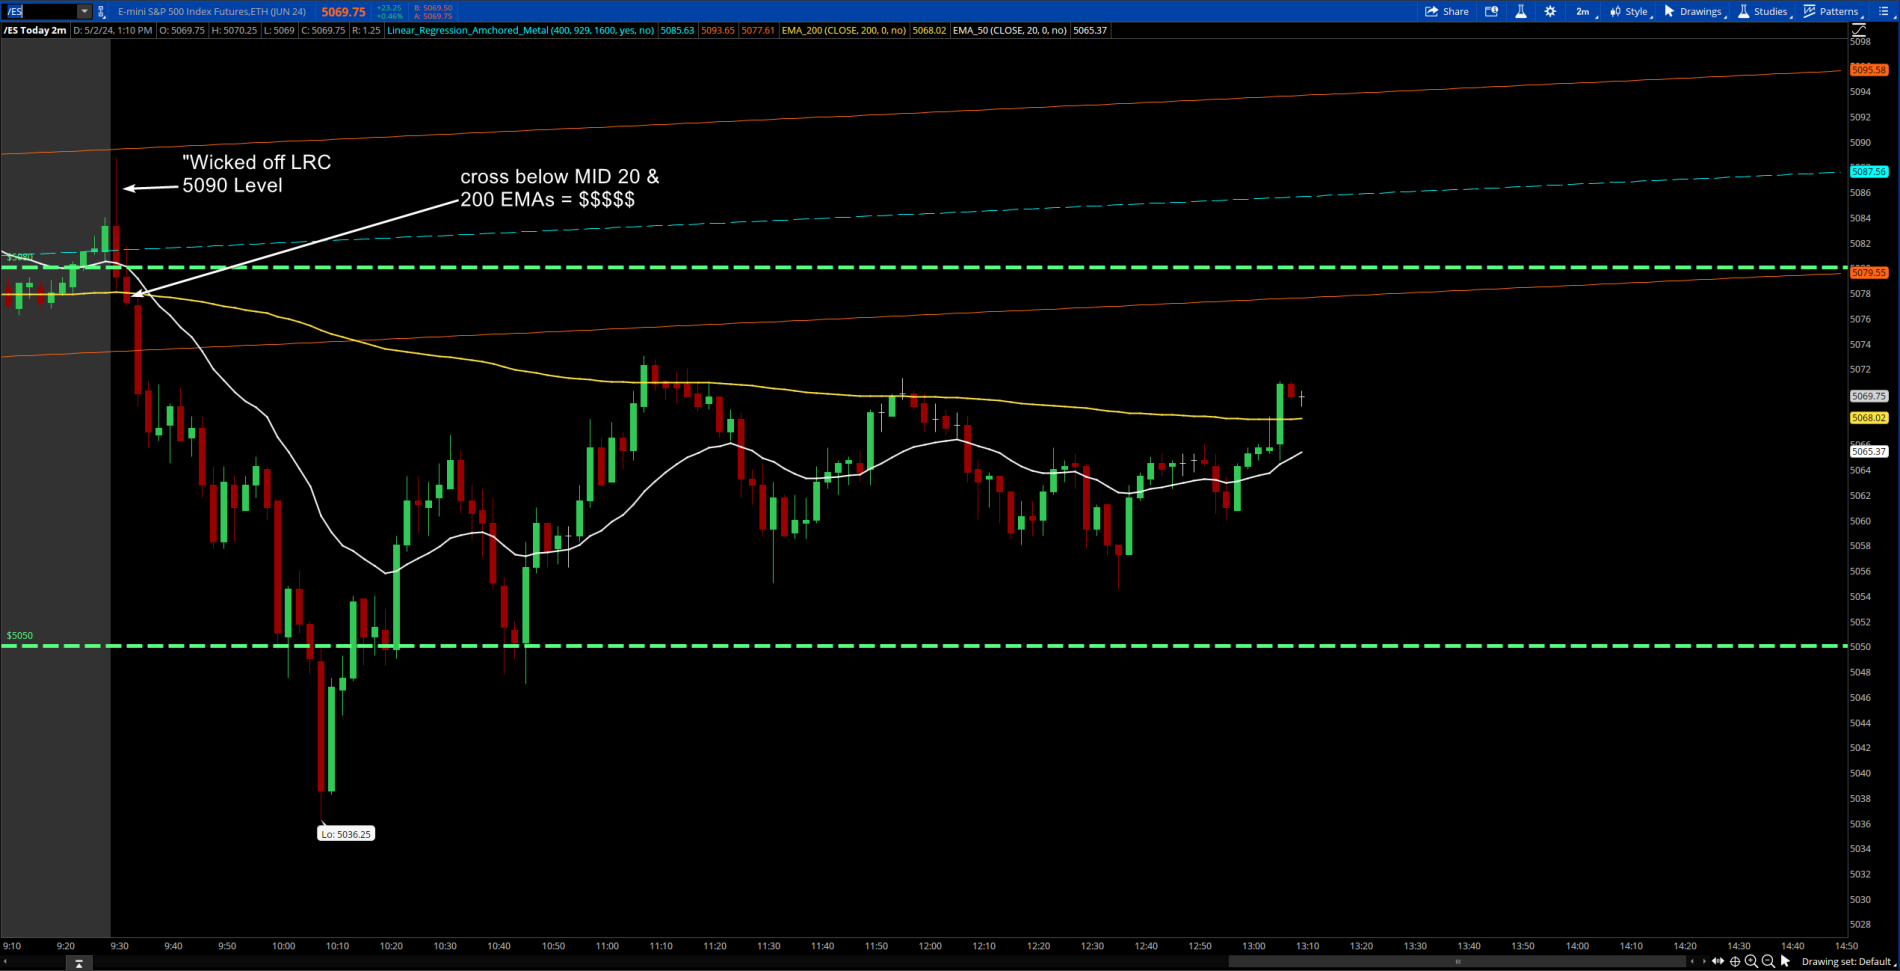Open the /ES symbol dropdown arrow
Image resolution: width=1900 pixels, height=971 pixels.
[84, 11]
